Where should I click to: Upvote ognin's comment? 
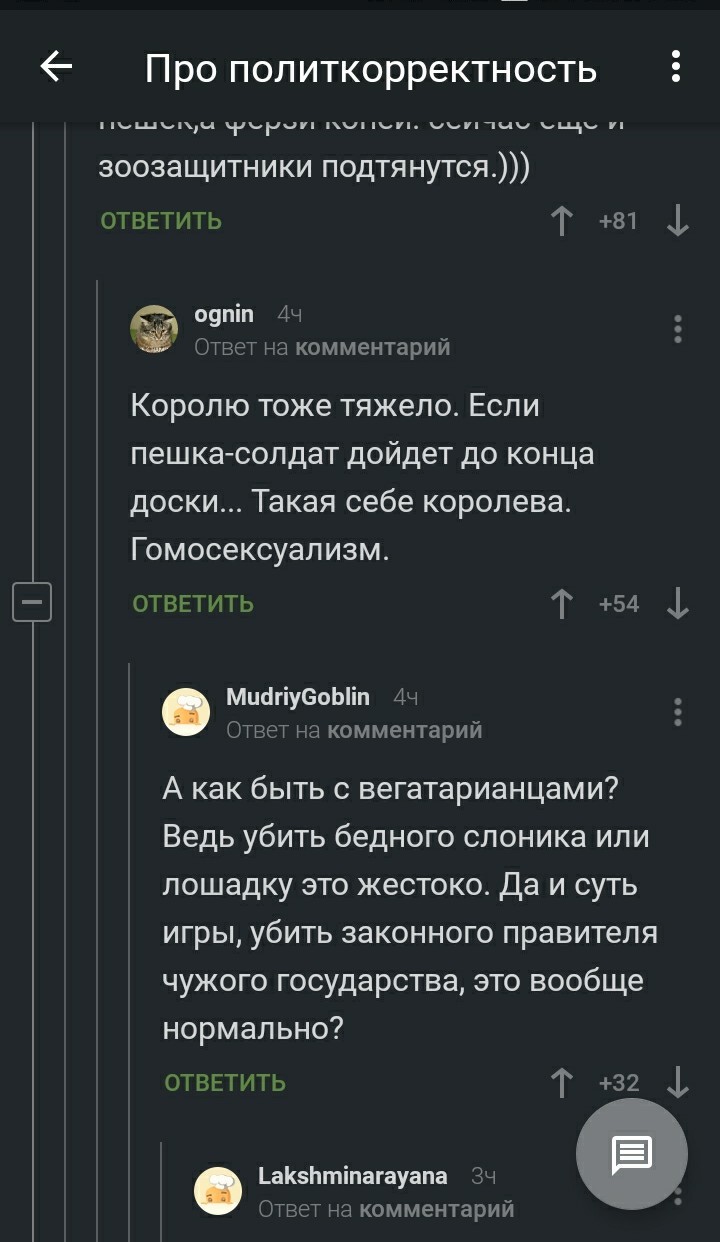click(x=562, y=604)
